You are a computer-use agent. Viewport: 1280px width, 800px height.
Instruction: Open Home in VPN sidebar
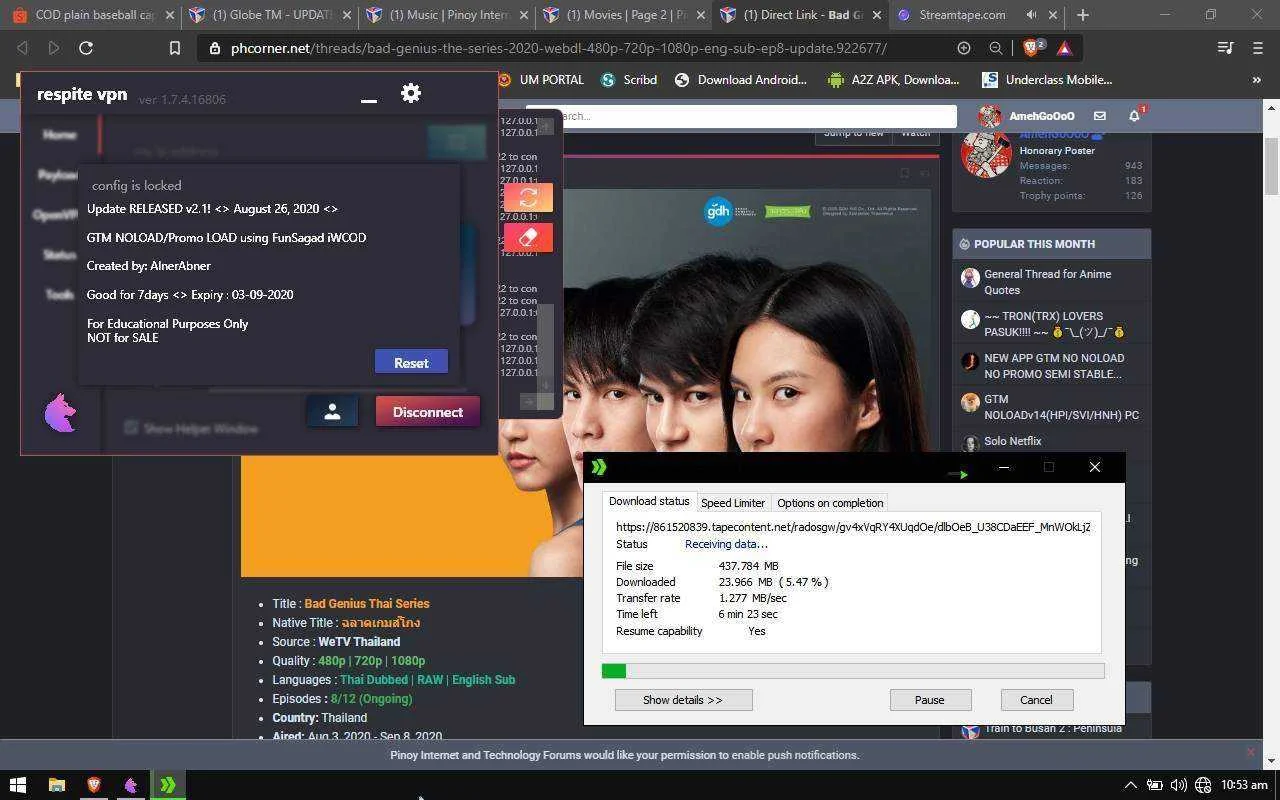[59, 134]
